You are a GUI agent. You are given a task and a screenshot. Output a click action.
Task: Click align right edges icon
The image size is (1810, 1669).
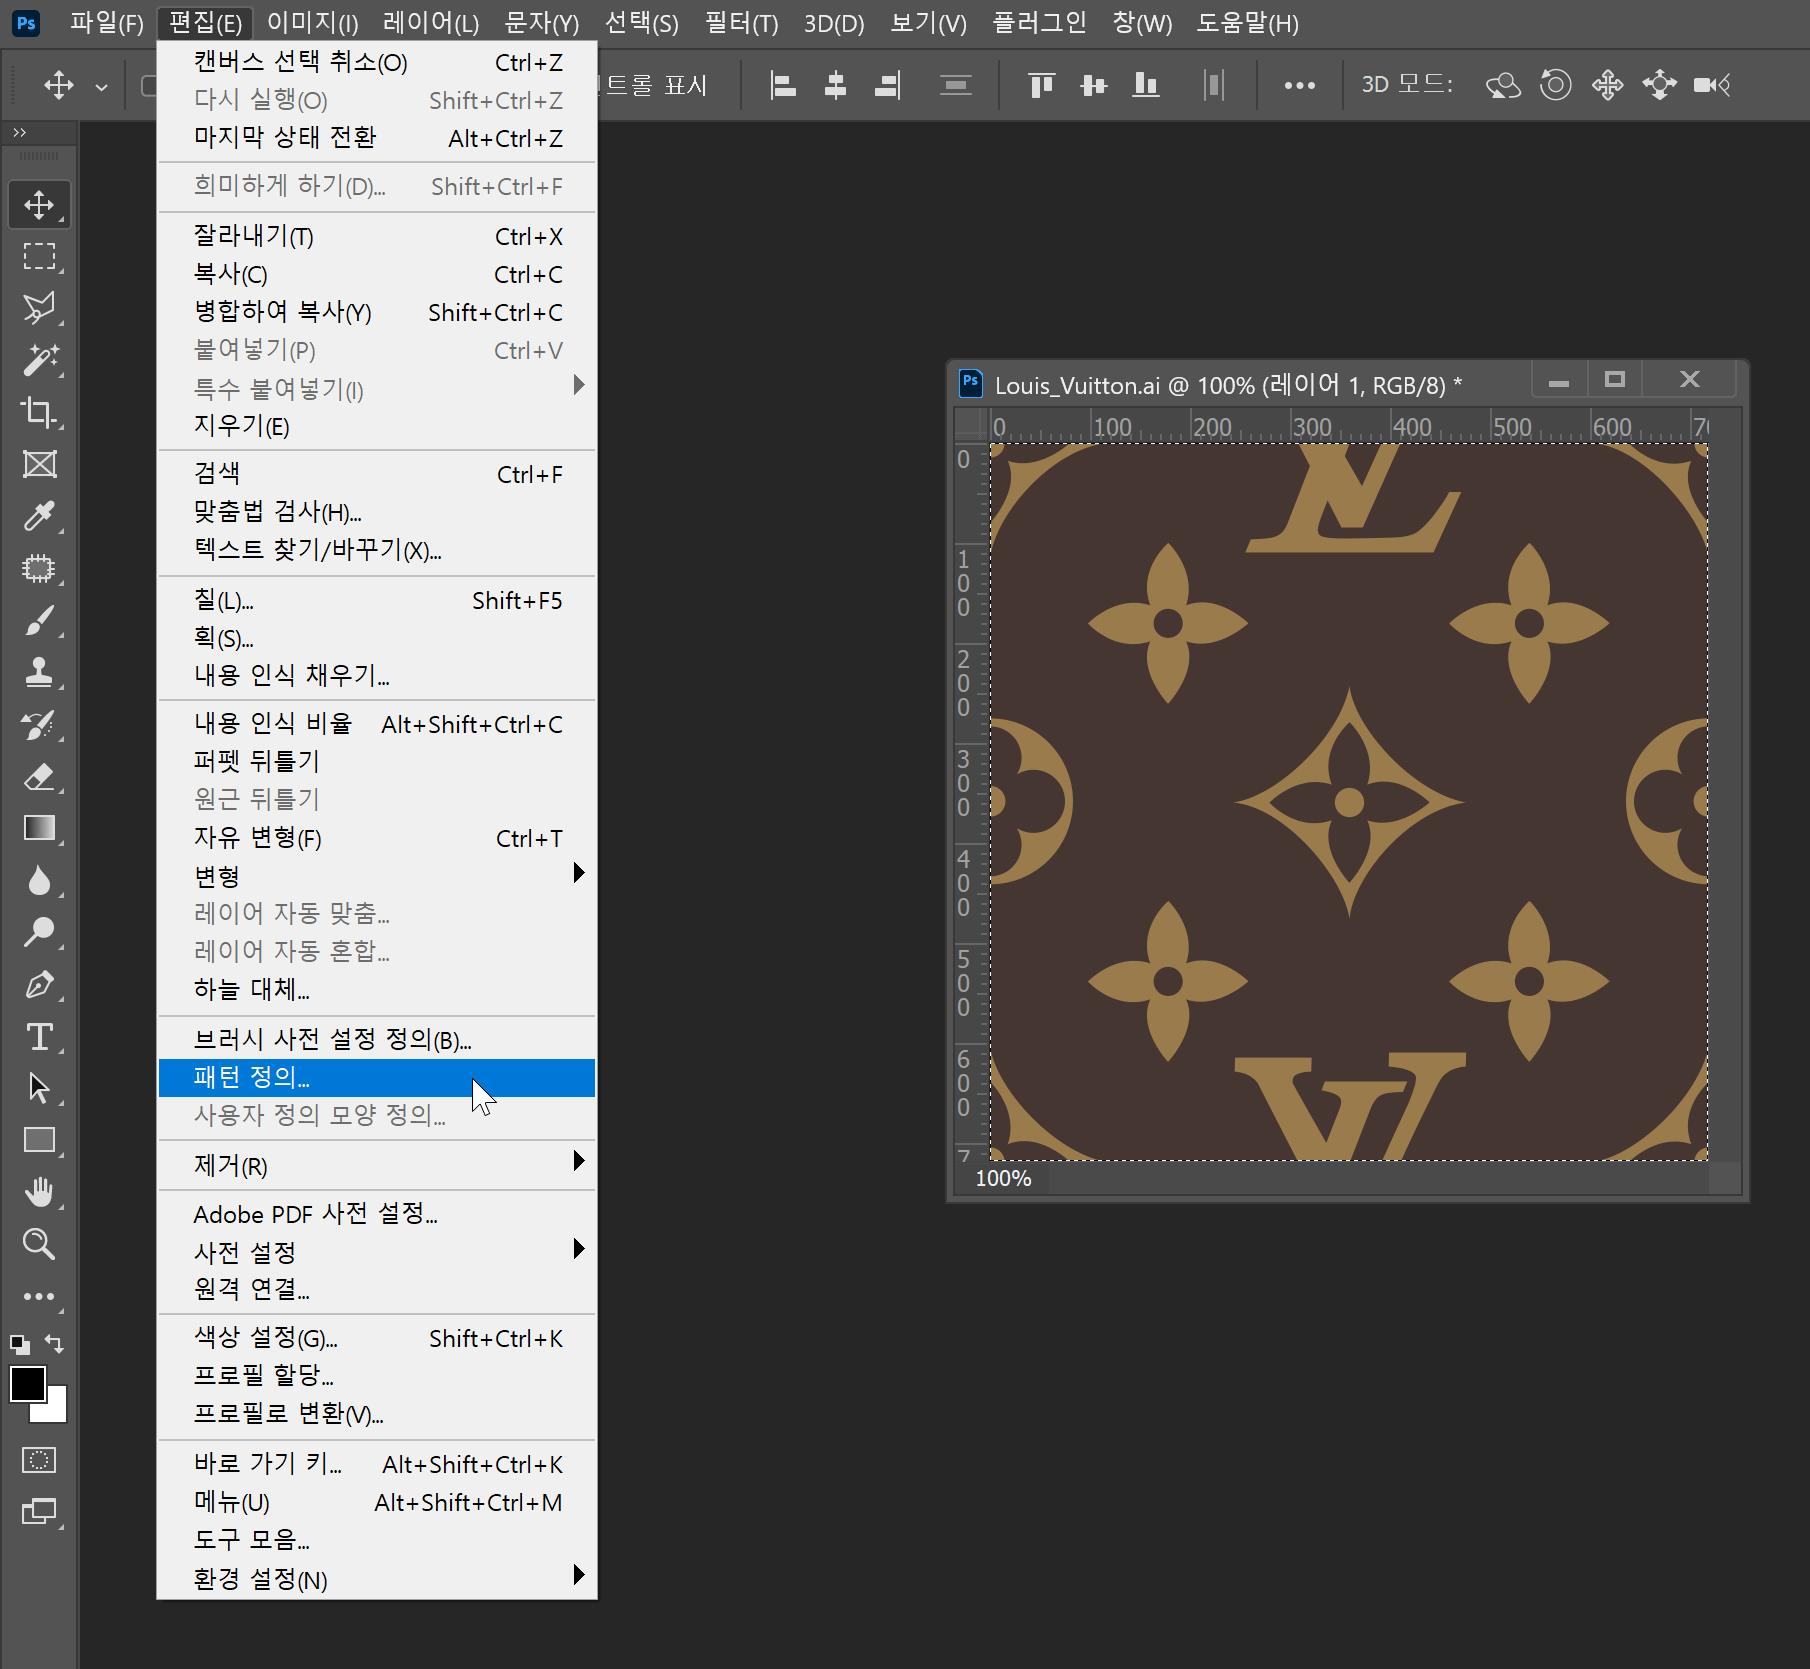pos(888,86)
